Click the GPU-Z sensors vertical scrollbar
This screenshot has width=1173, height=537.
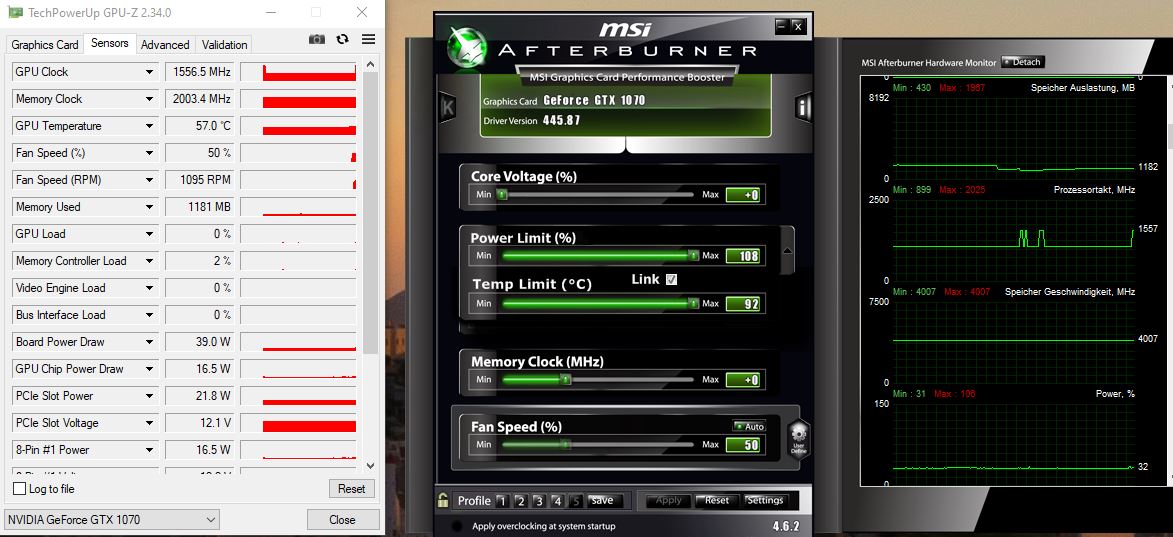coord(370,213)
